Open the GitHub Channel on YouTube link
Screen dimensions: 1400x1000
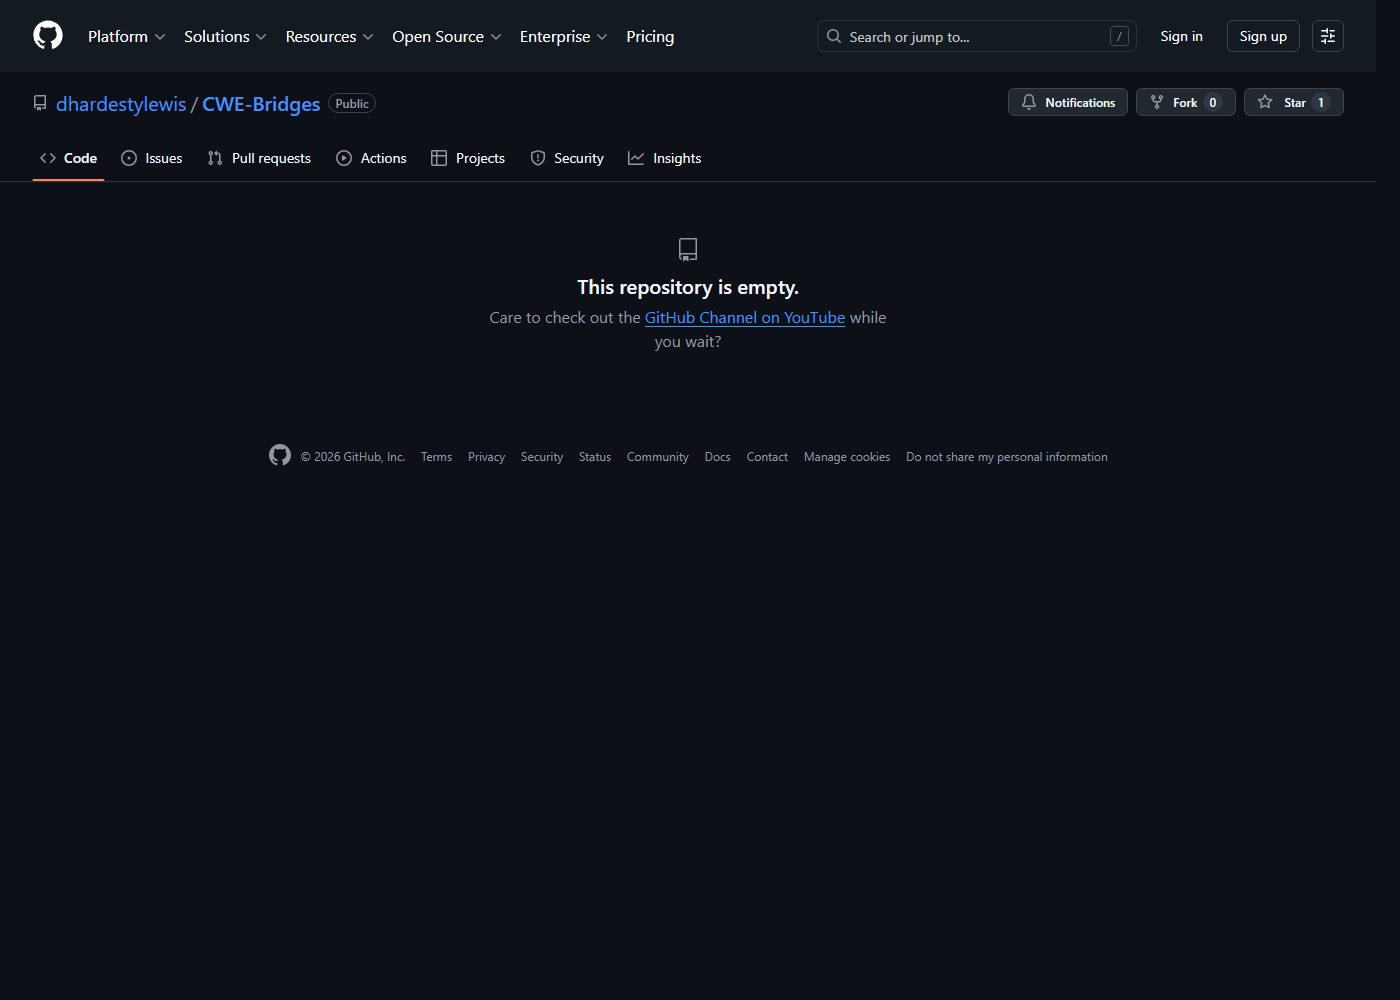tap(744, 317)
